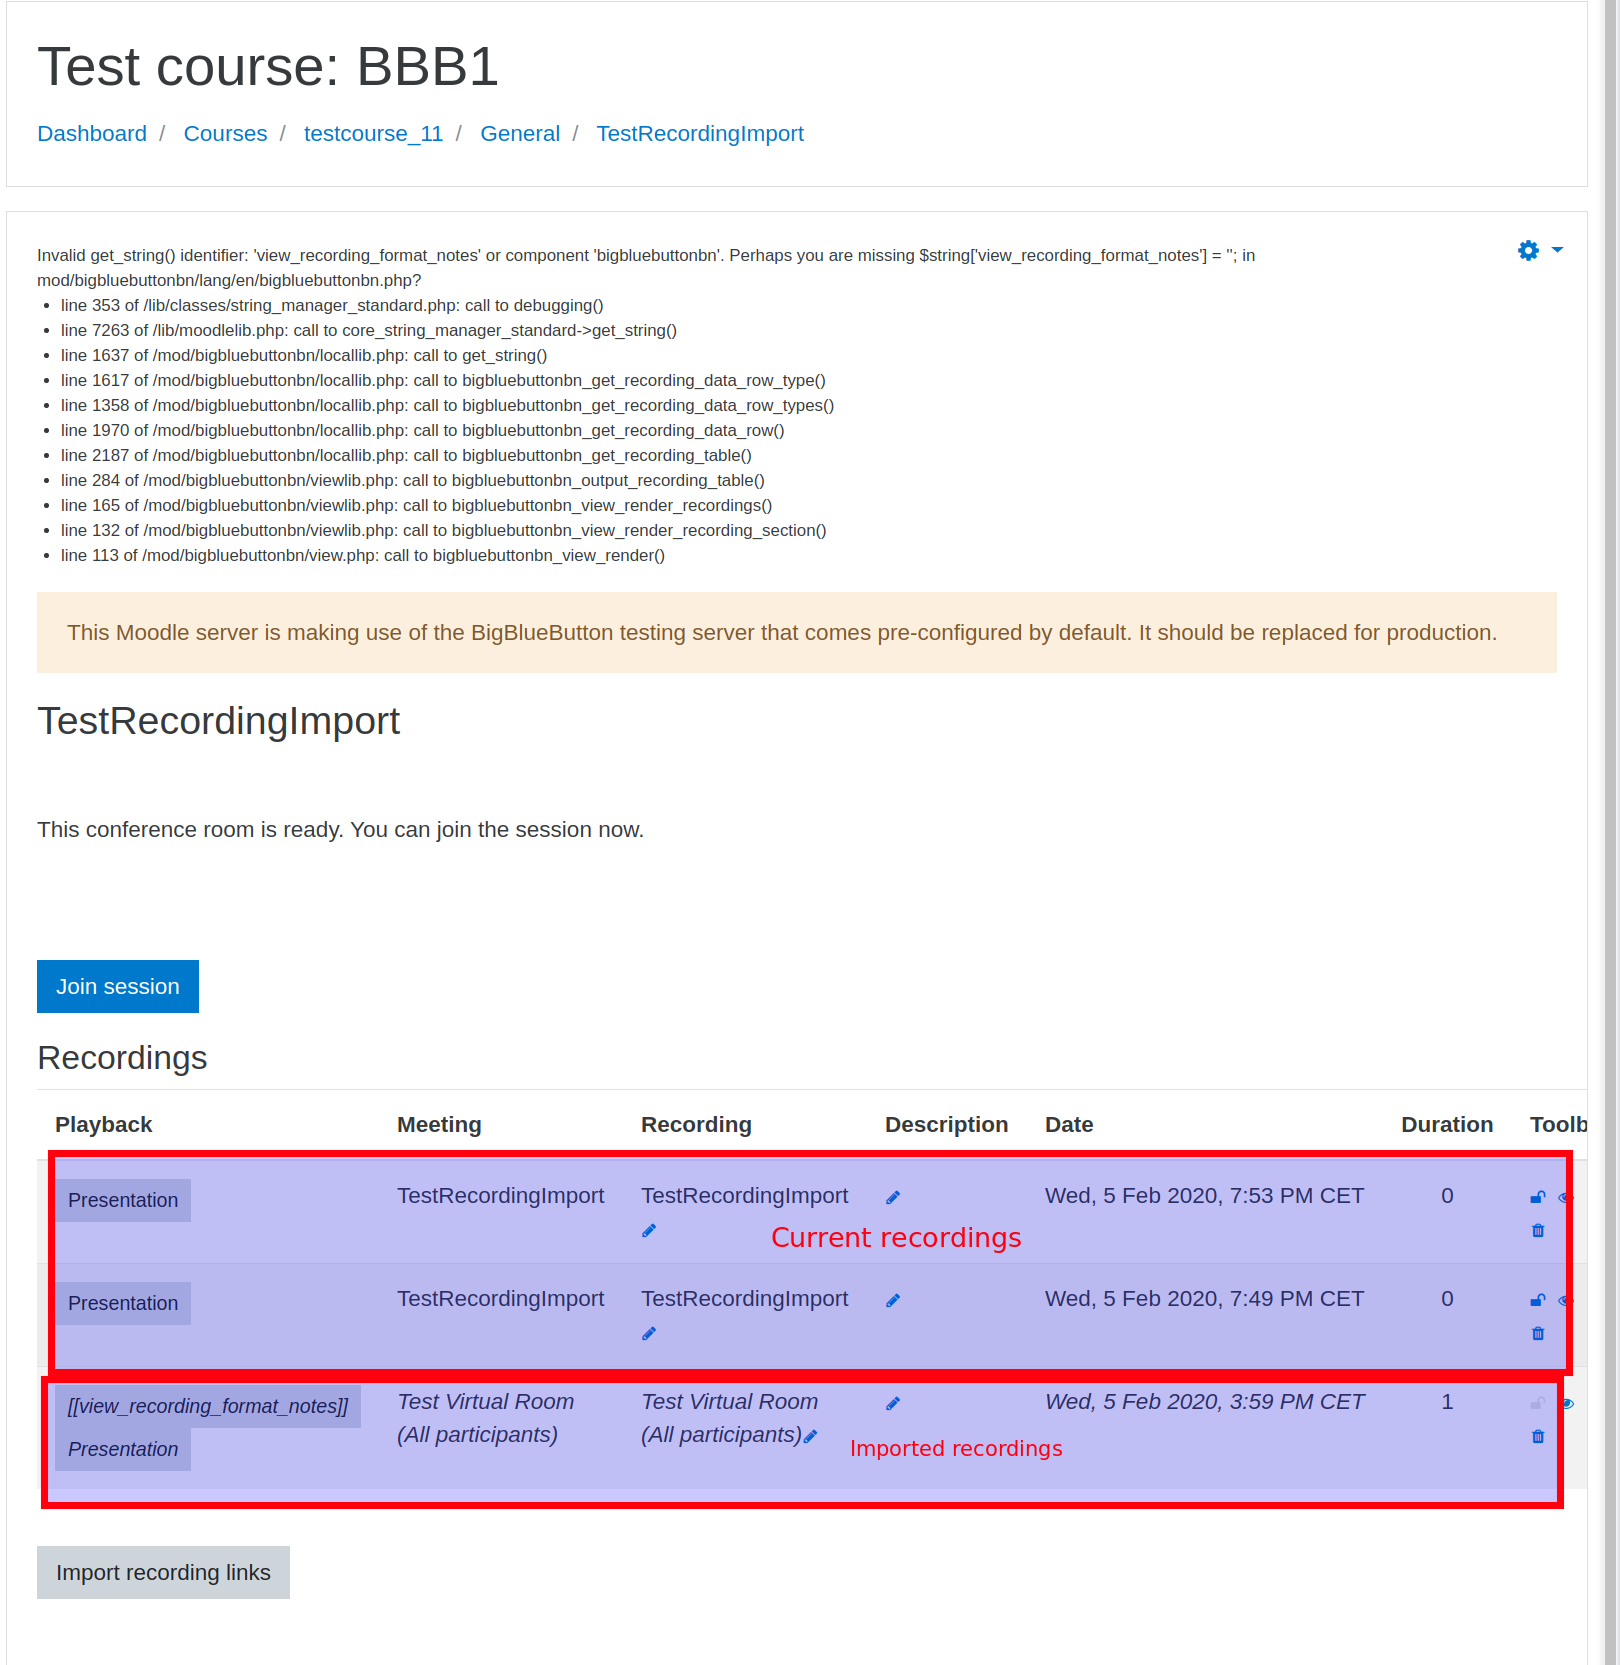The width and height of the screenshot is (1620, 1665).
Task: Click stack trace 'line 7263 of /lib/moodlelib.php'
Action: point(369,330)
